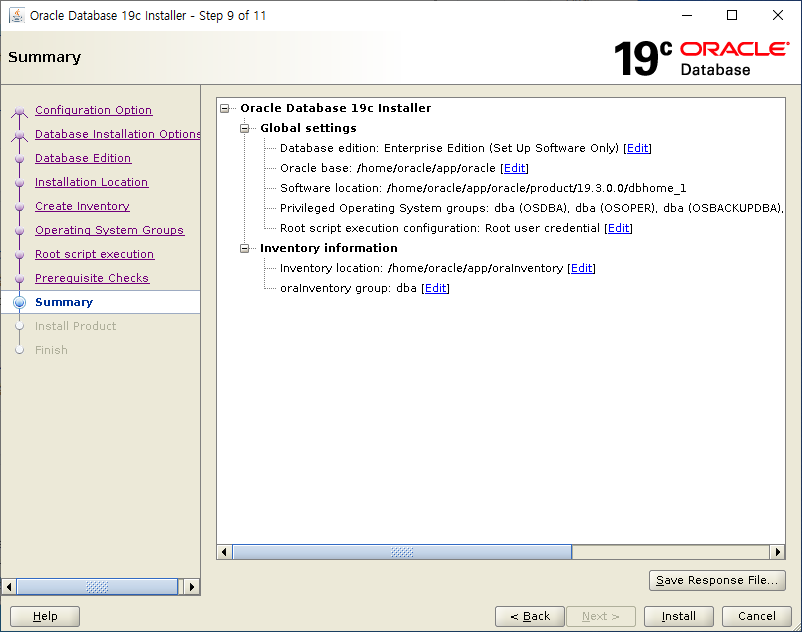Open Help
802x632 pixels.
tap(45, 616)
